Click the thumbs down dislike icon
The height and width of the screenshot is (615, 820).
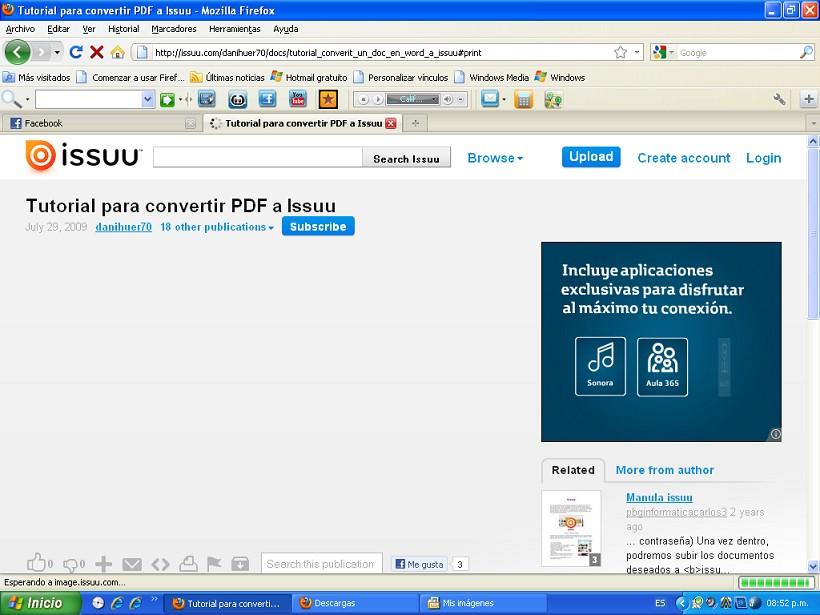click(x=71, y=564)
